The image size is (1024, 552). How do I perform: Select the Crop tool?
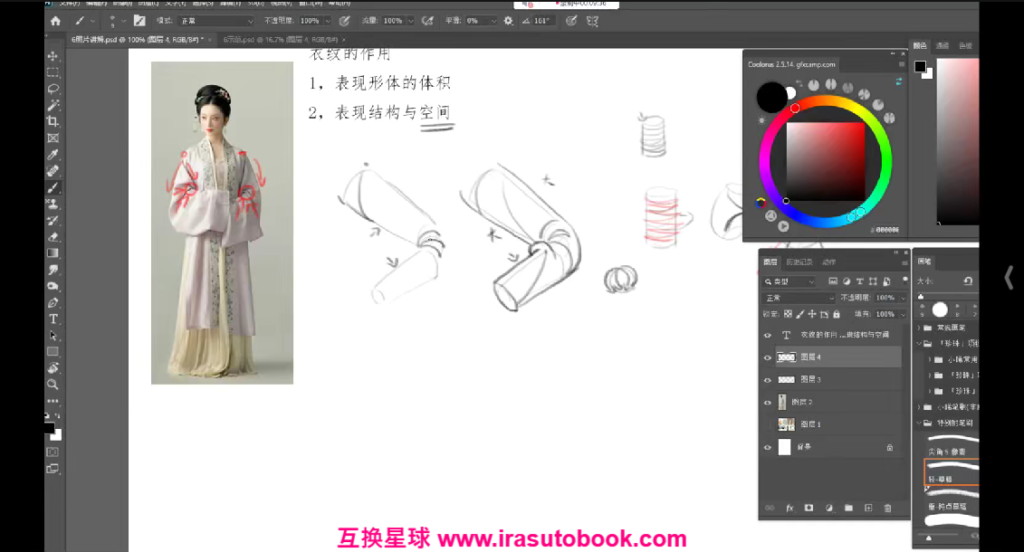tap(53, 122)
